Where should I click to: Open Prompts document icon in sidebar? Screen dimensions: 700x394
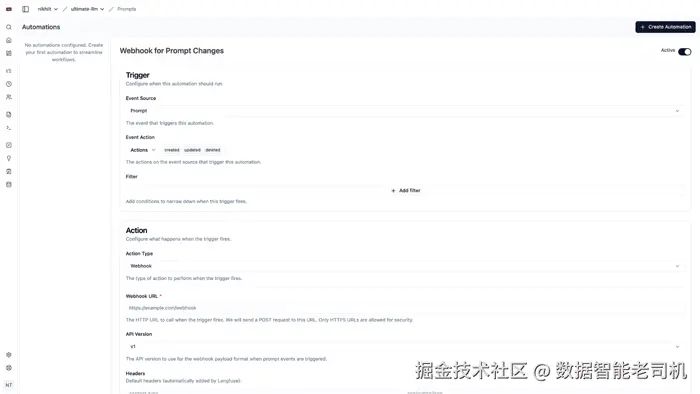pyautogui.click(x=8, y=115)
